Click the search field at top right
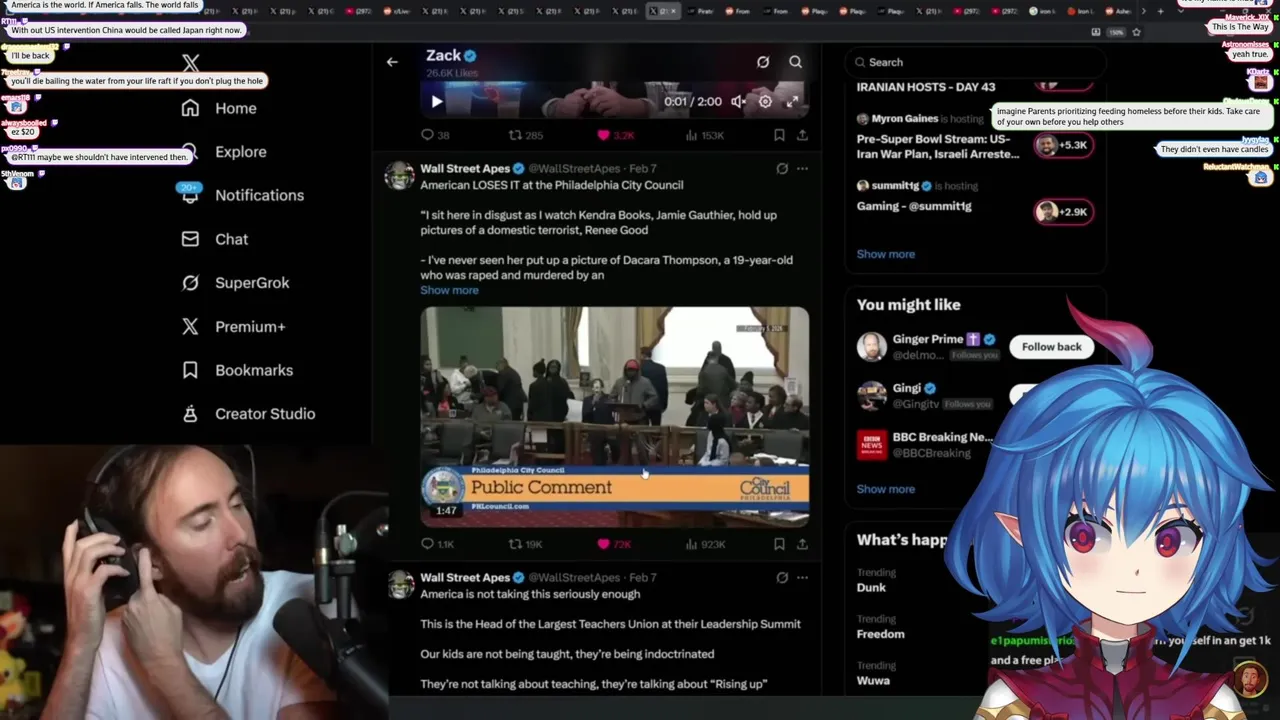This screenshot has height=720, width=1280. click(975, 62)
